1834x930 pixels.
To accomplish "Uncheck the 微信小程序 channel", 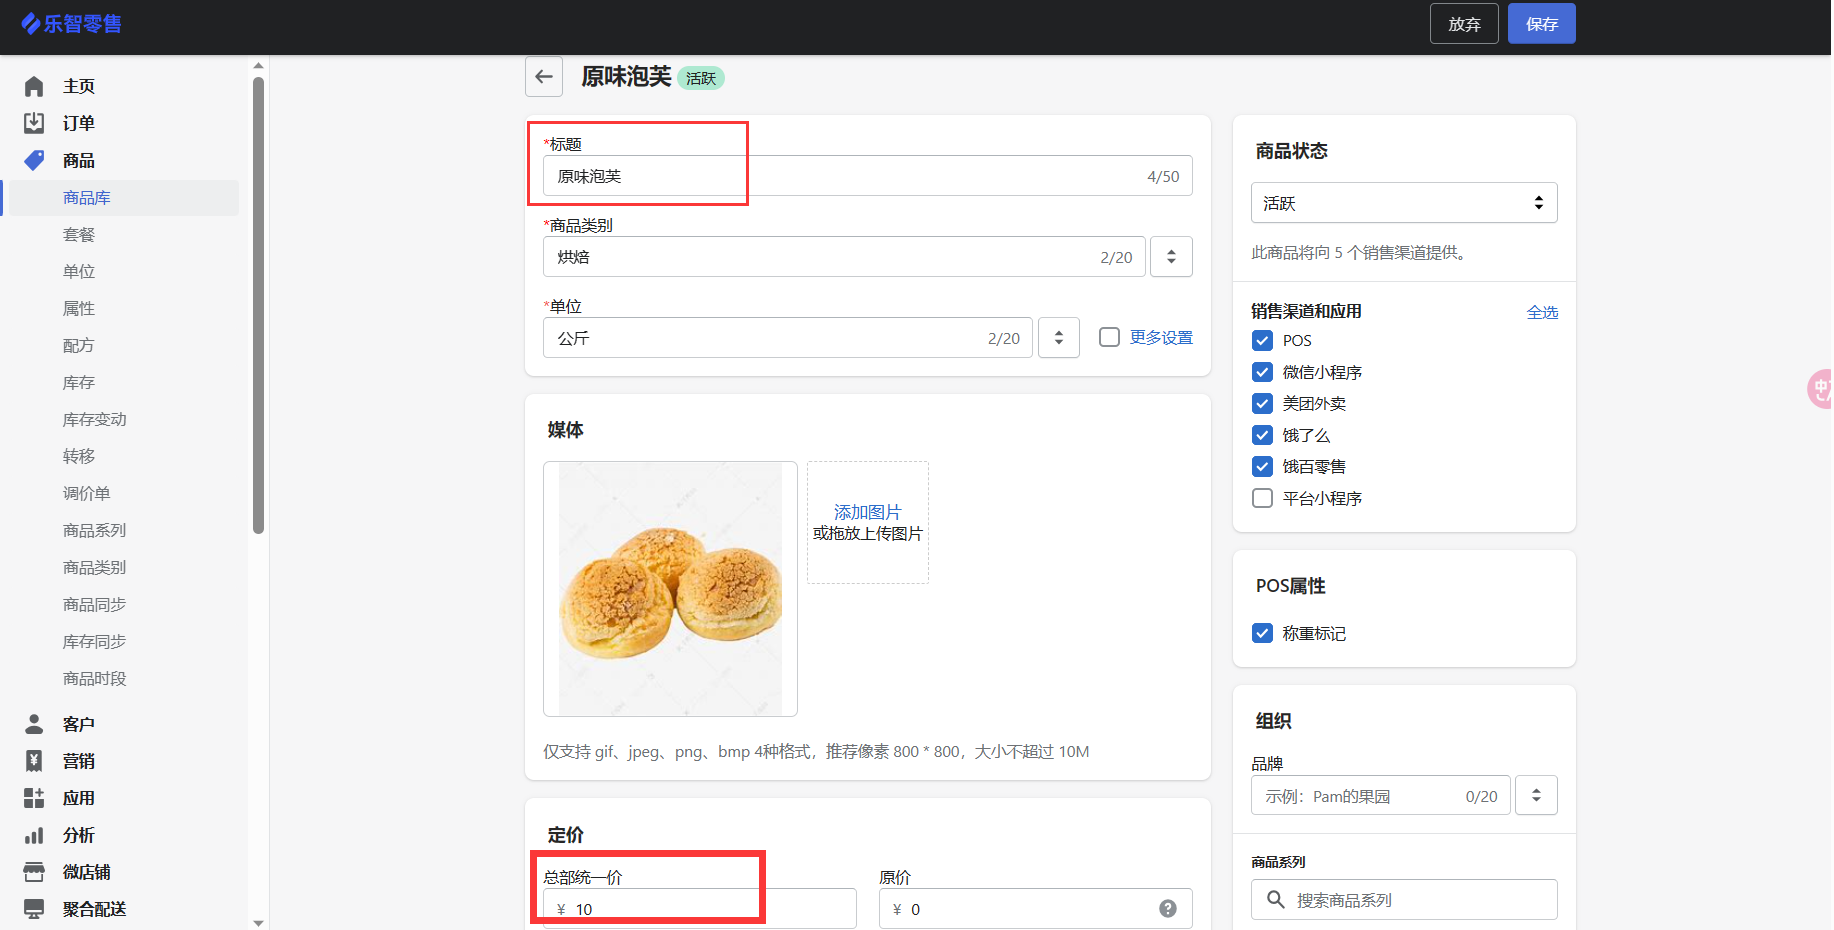I will point(1263,372).
